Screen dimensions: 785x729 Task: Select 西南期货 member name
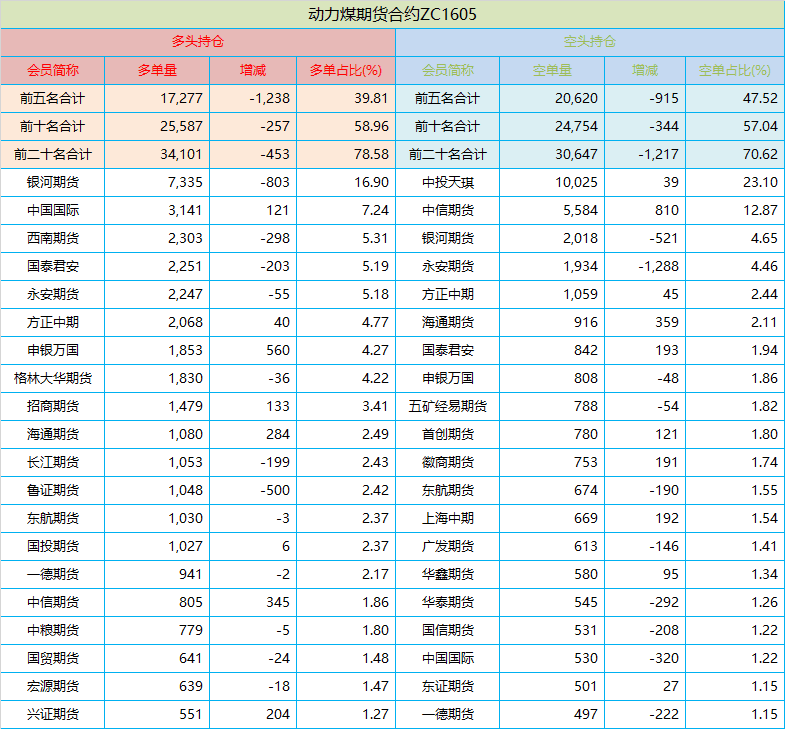(53, 238)
